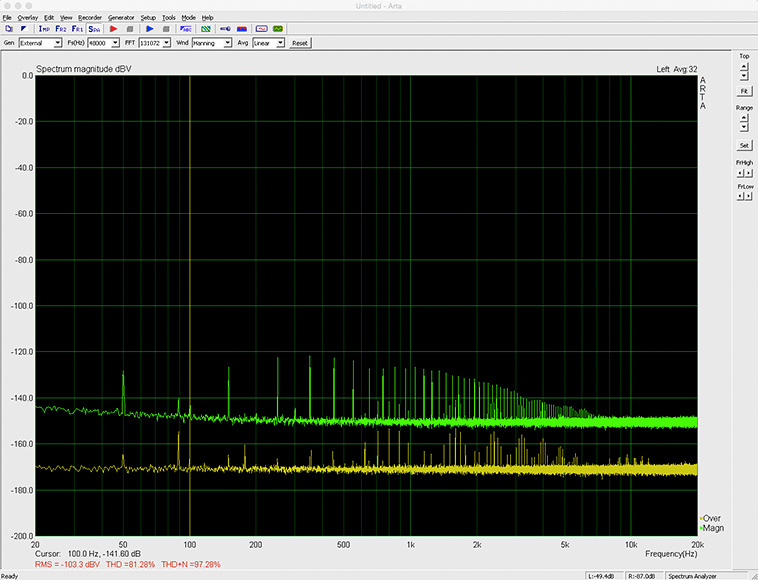
Task: Open the Generator menu
Action: 121,17
